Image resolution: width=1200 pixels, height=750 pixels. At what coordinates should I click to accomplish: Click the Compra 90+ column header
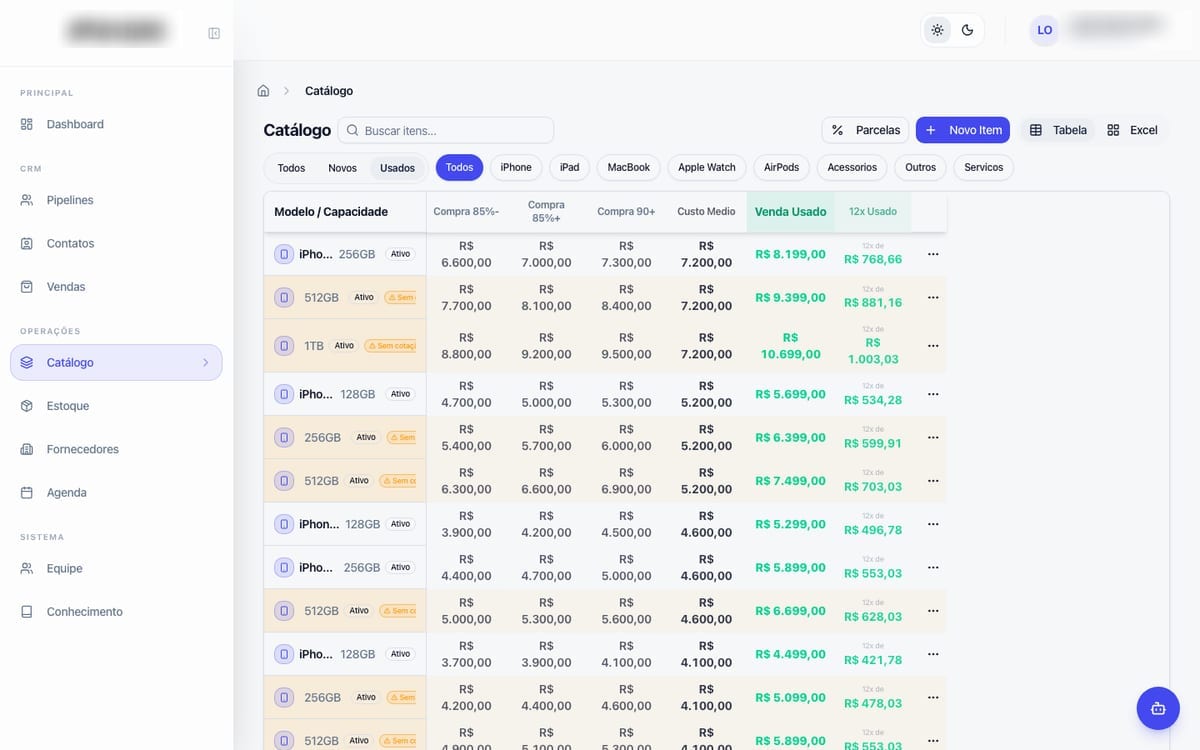pyautogui.click(x=626, y=212)
